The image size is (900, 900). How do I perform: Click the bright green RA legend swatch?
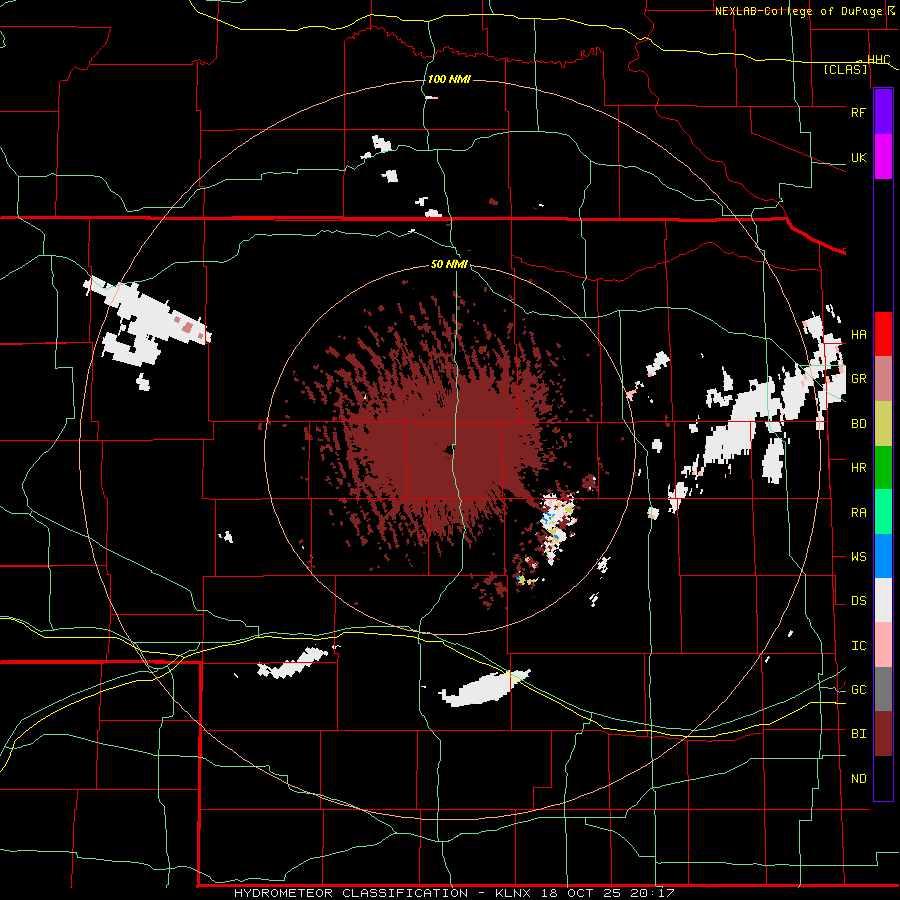(883, 512)
